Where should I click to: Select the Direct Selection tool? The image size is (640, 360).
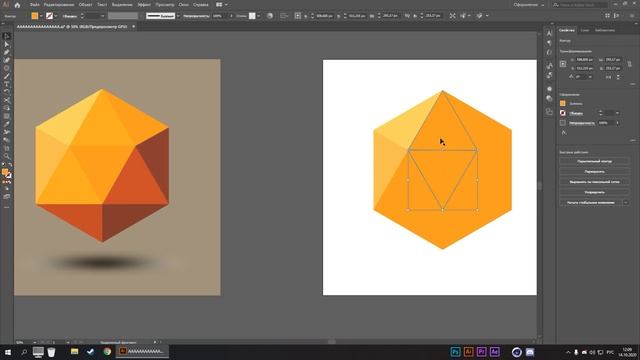point(7,44)
